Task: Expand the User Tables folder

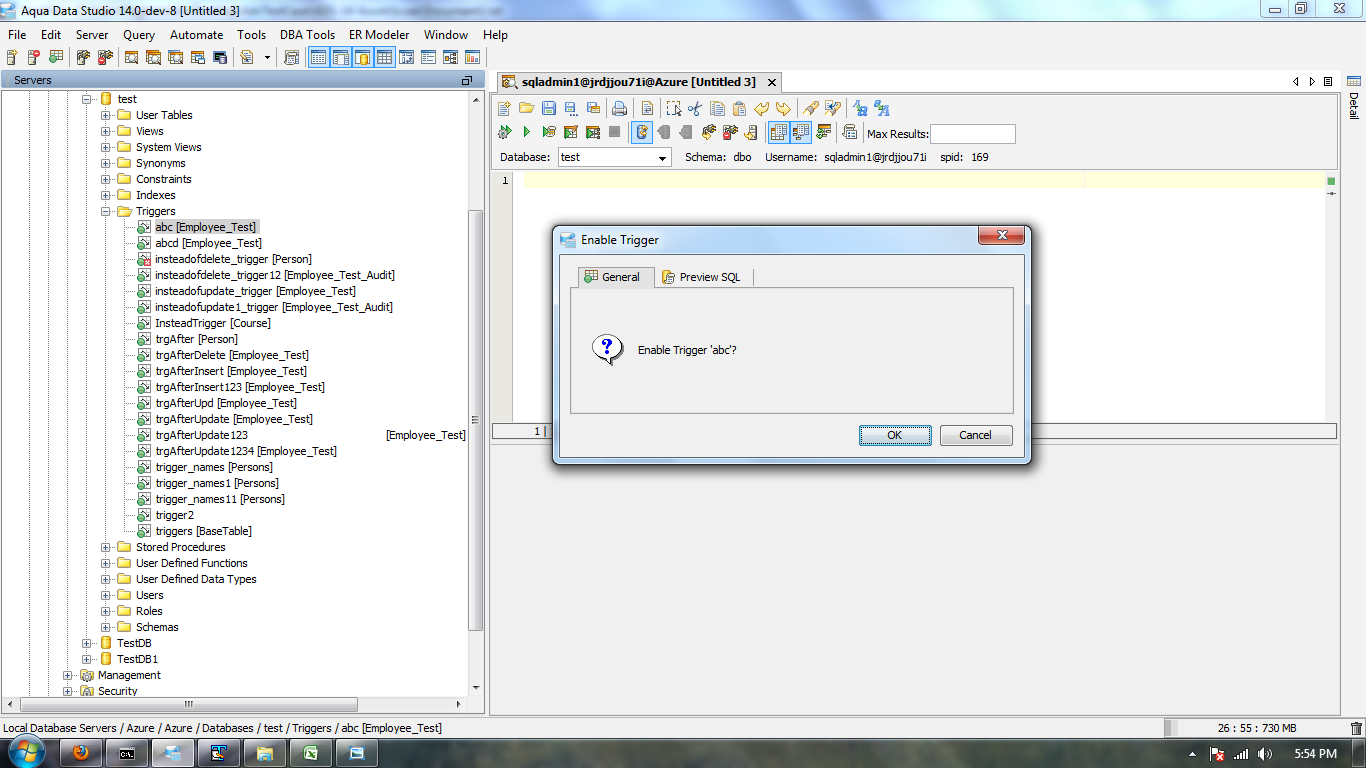Action: pyautogui.click(x=106, y=115)
